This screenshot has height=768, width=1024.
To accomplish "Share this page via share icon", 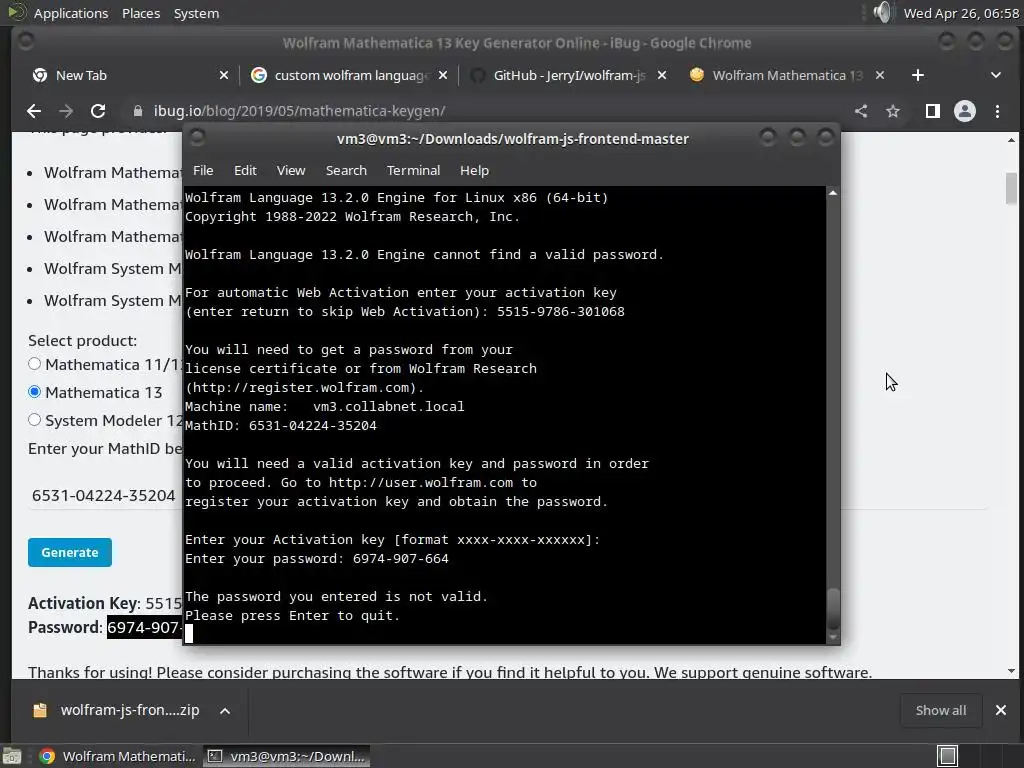I will coord(861,111).
